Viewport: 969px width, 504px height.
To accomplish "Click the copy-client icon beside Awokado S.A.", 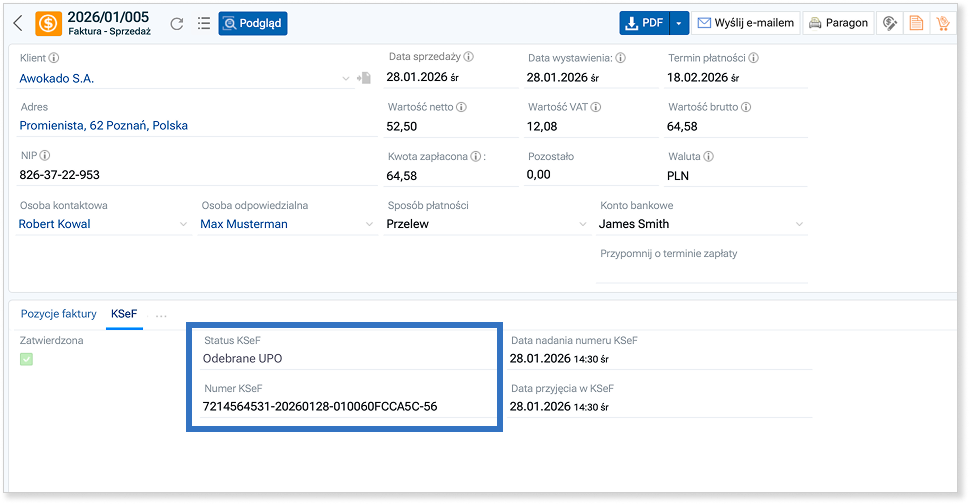I will click(x=364, y=78).
